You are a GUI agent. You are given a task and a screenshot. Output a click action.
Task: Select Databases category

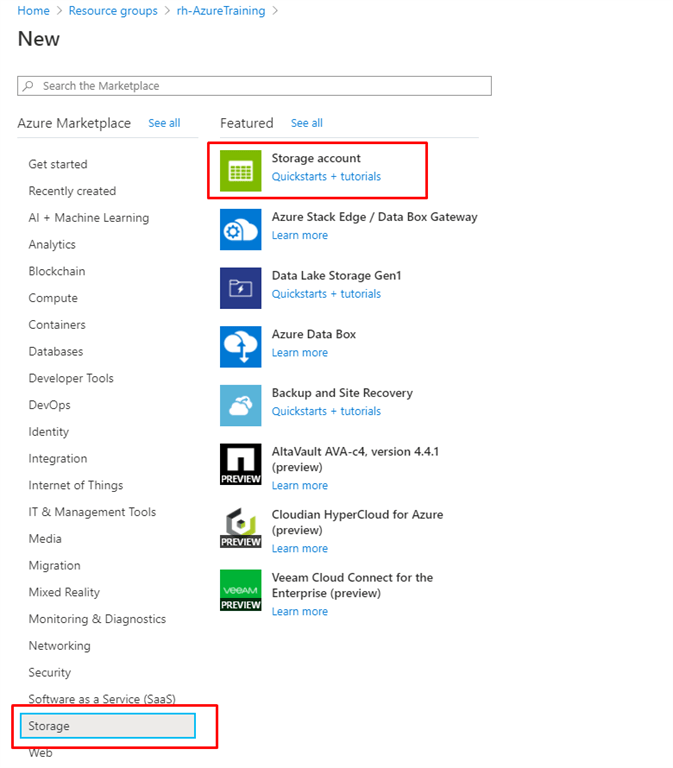[x=56, y=352]
